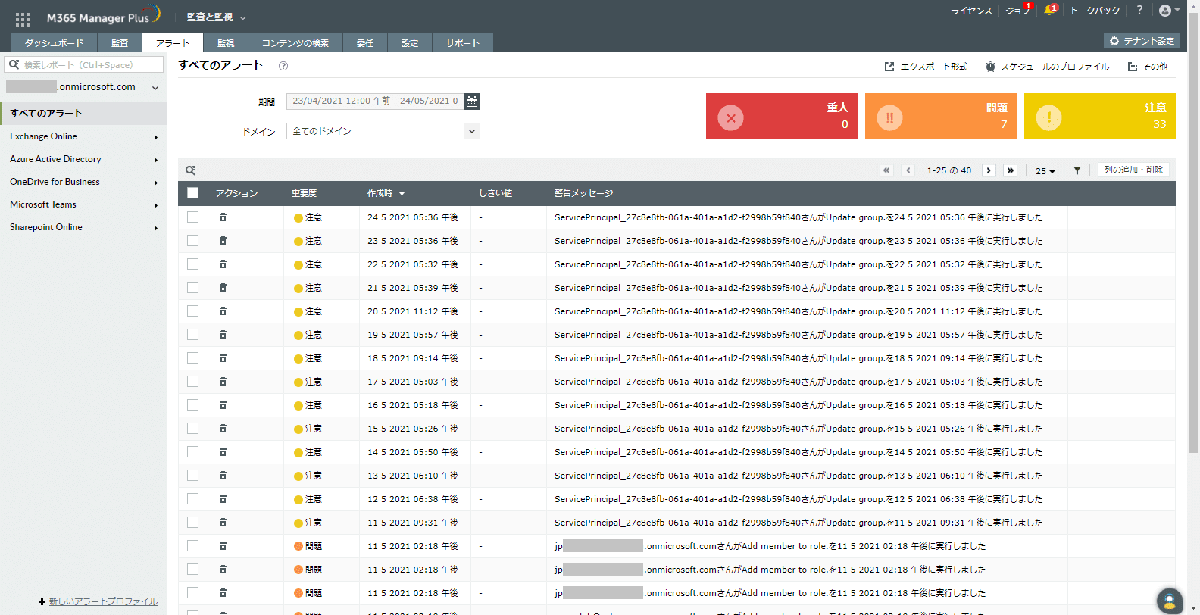Click the red critical alerts tile
This screenshot has width=1200, height=615.
coord(782,115)
